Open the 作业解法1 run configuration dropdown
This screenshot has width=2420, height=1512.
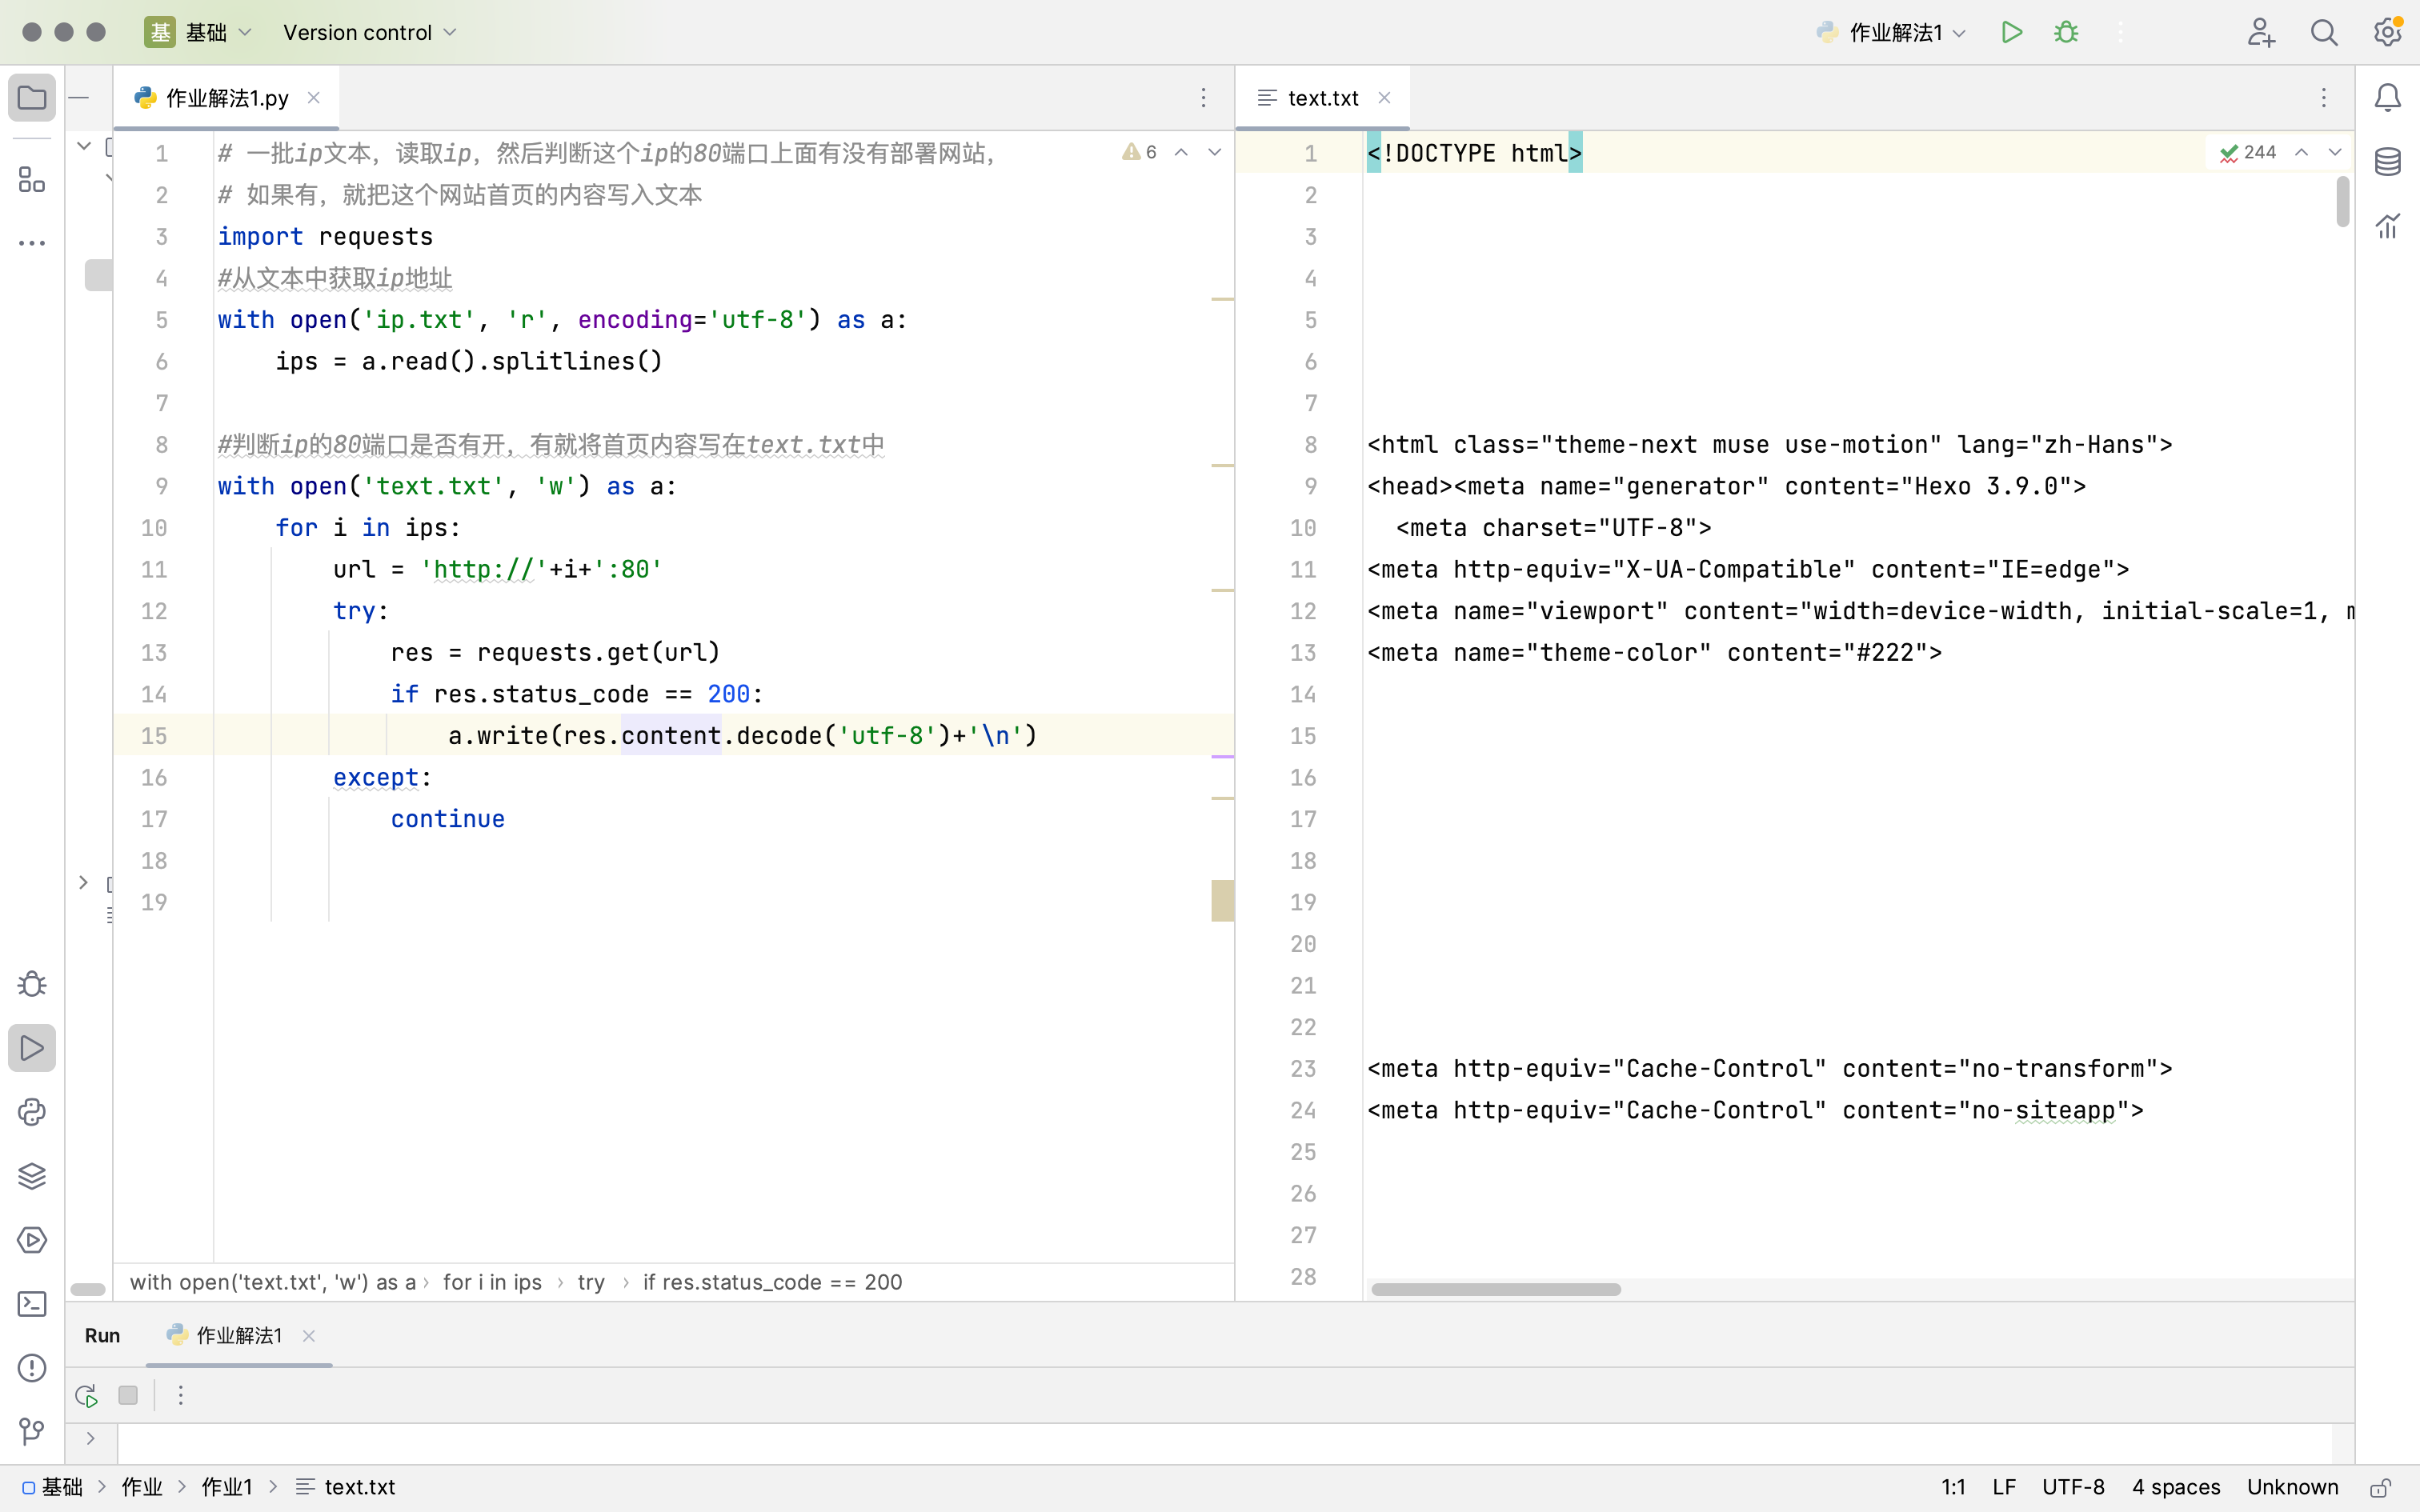pyautogui.click(x=1892, y=32)
